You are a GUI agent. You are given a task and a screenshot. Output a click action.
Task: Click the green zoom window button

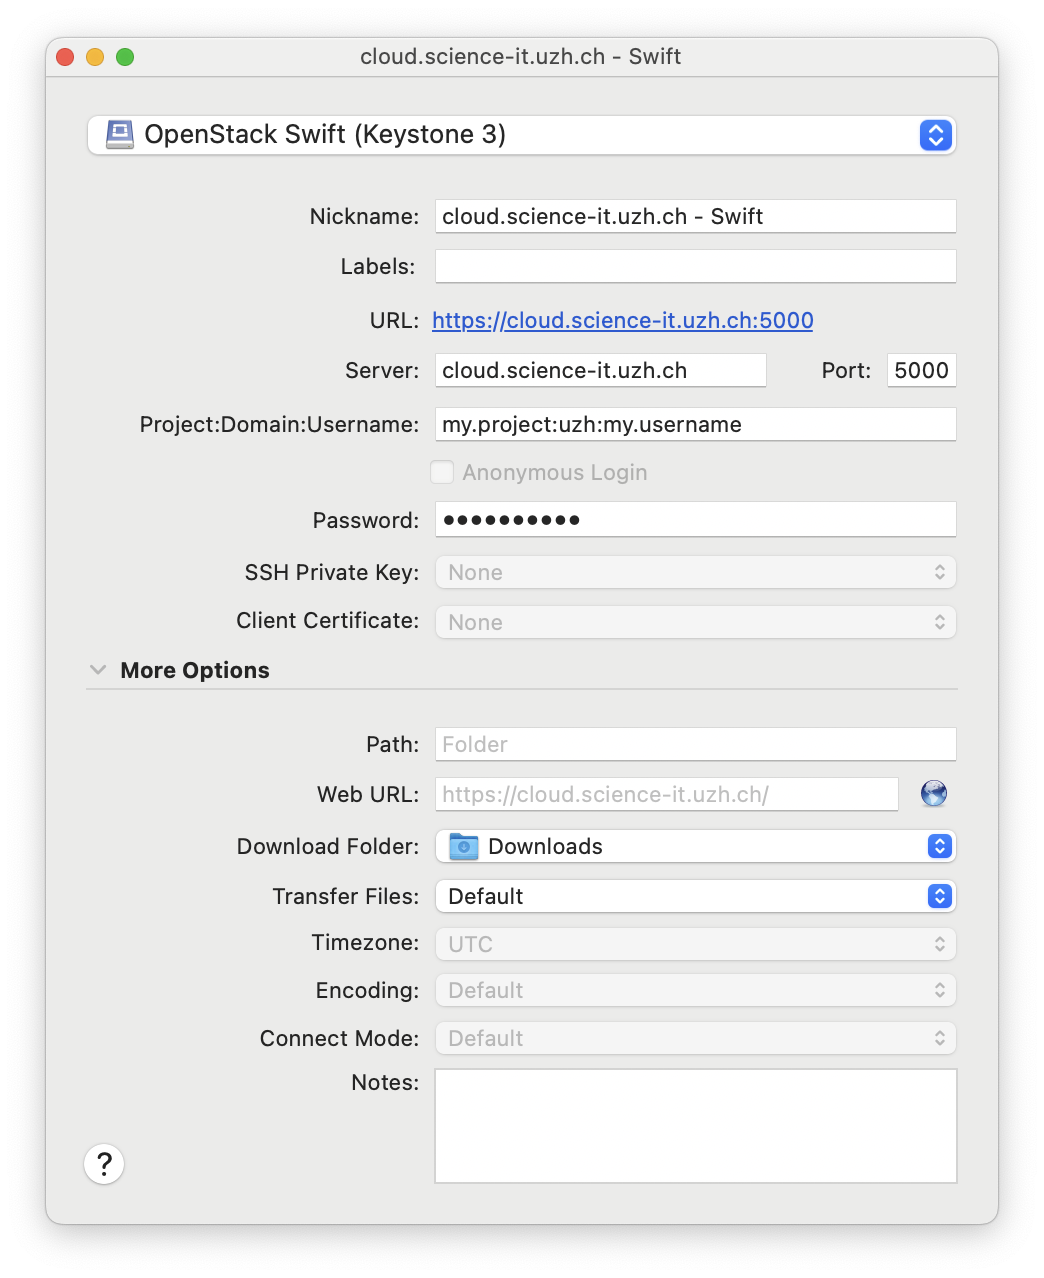(x=125, y=57)
